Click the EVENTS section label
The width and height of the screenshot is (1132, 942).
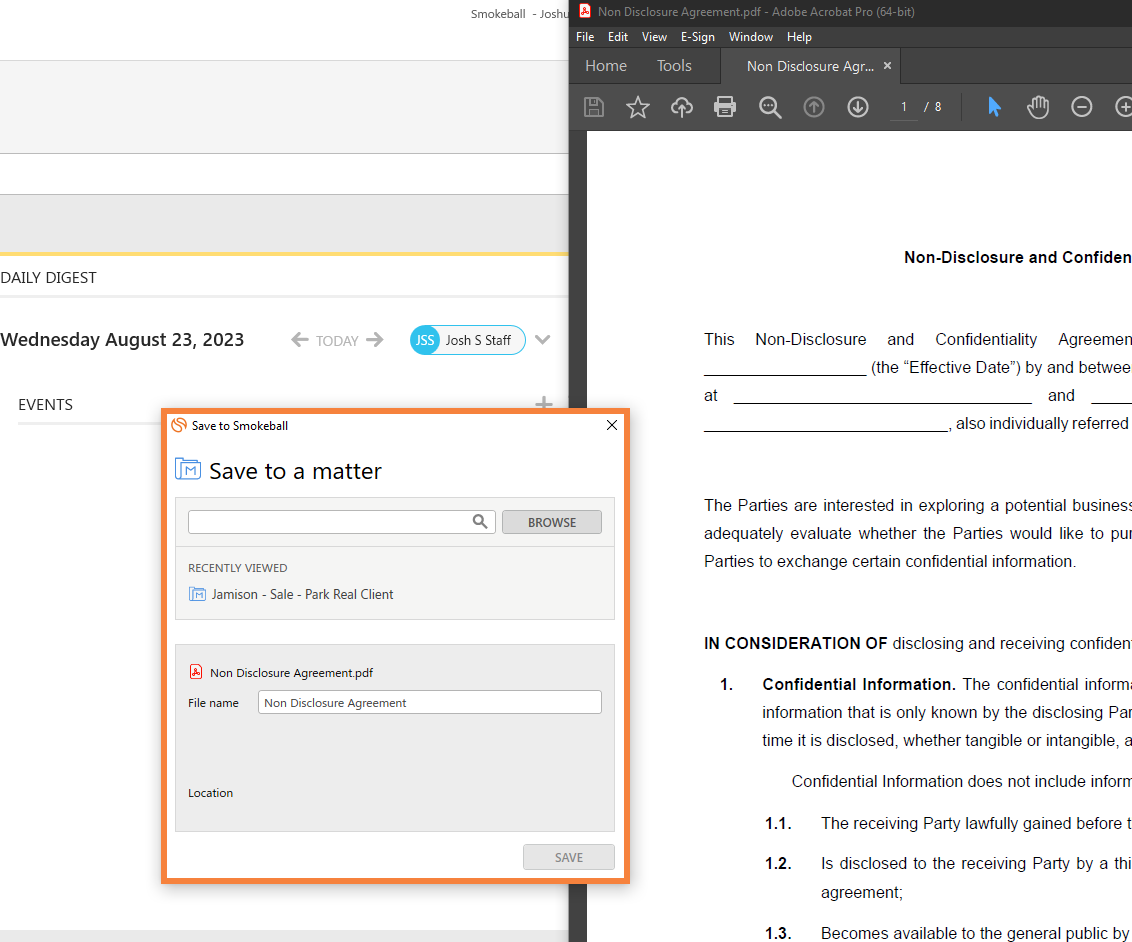tap(45, 405)
